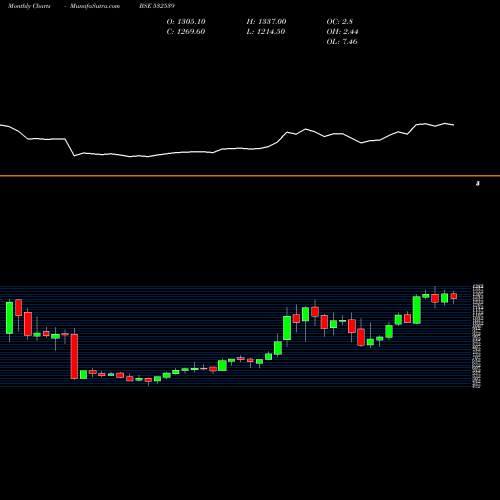Click the end point of the white indicator line
This screenshot has height=500, width=500.
pyautogui.click(x=454, y=125)
